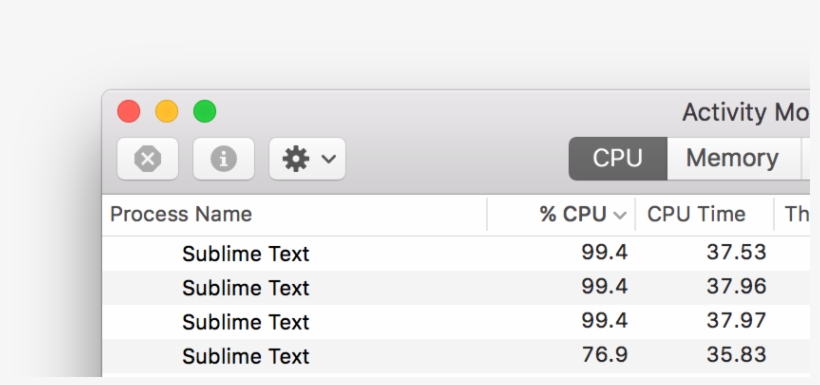Switch to the CPU tab
The height and width of the screenshot is (385, 820).
coord(618,158)
